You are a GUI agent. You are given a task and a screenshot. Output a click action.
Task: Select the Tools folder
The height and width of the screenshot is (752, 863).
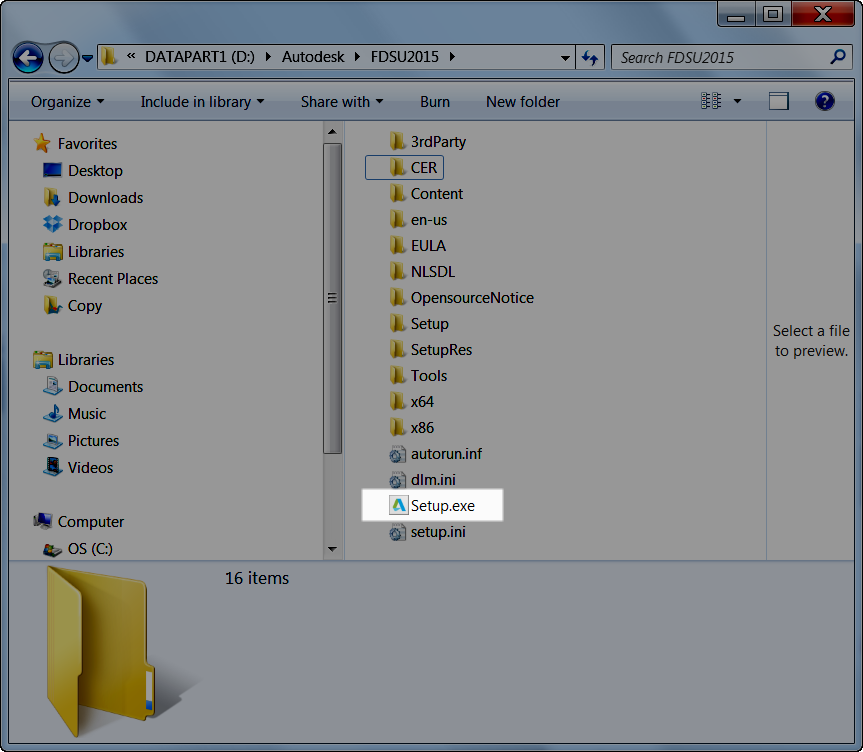point(418,375)
